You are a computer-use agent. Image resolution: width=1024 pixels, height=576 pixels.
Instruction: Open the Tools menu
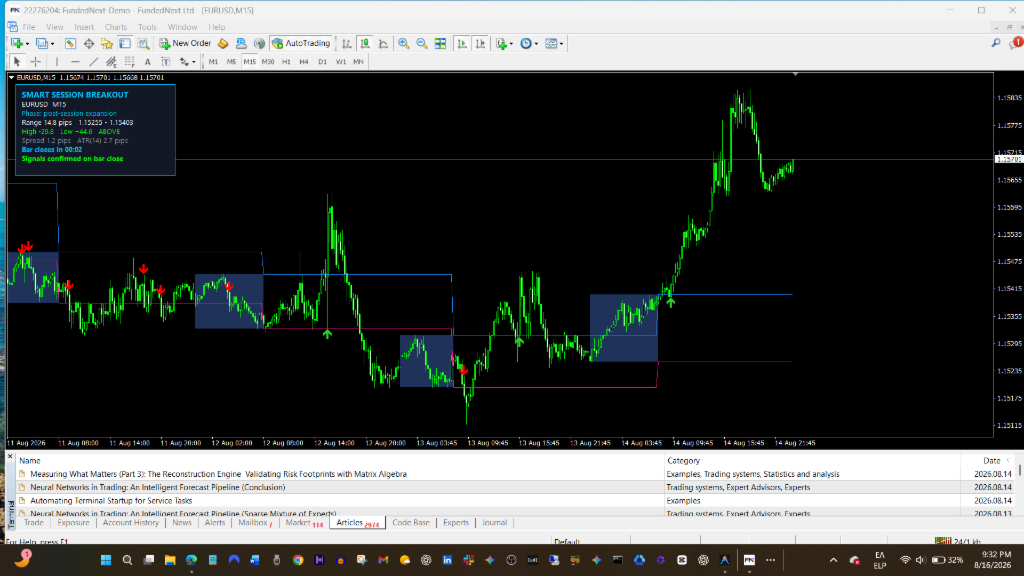[x=147, y=27]
